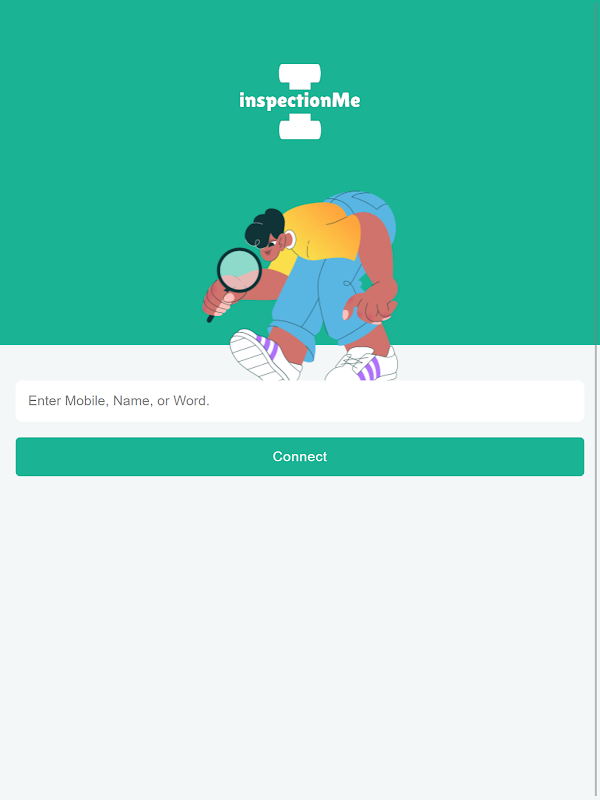This screenshot has width=600, height=800.
Task: Click the character's face behind the magnifier
Action: [x=270, y=248]
